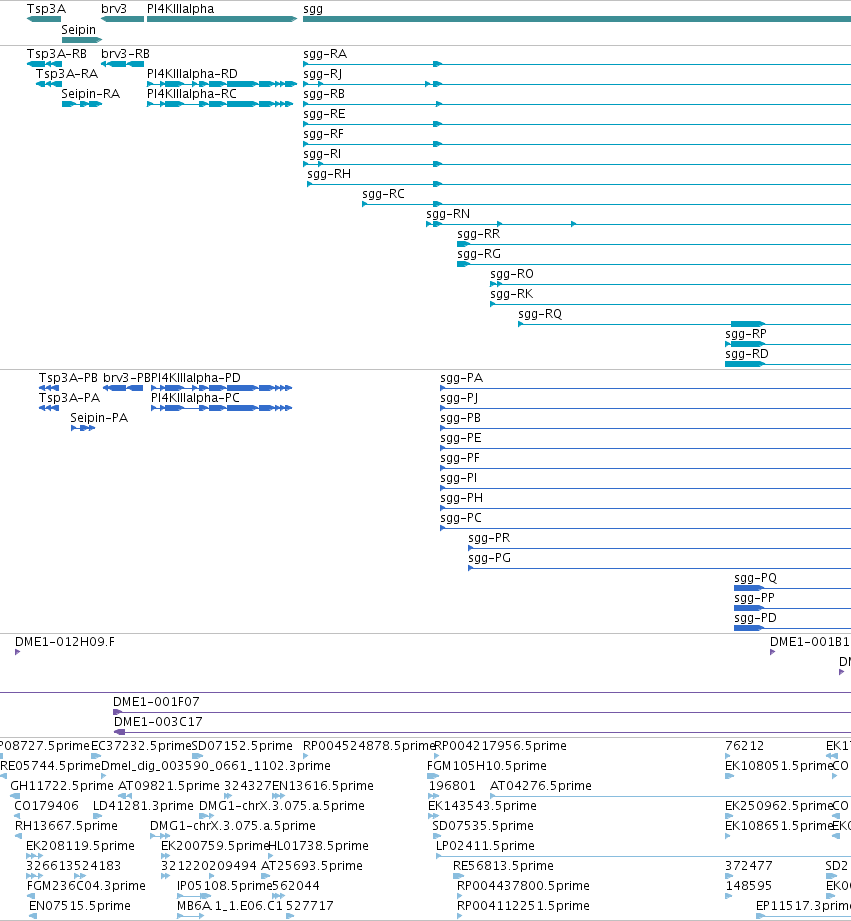Click EST FGM236C04.3prime
This screenshot has height=921, width=851.
click(86, 885)
